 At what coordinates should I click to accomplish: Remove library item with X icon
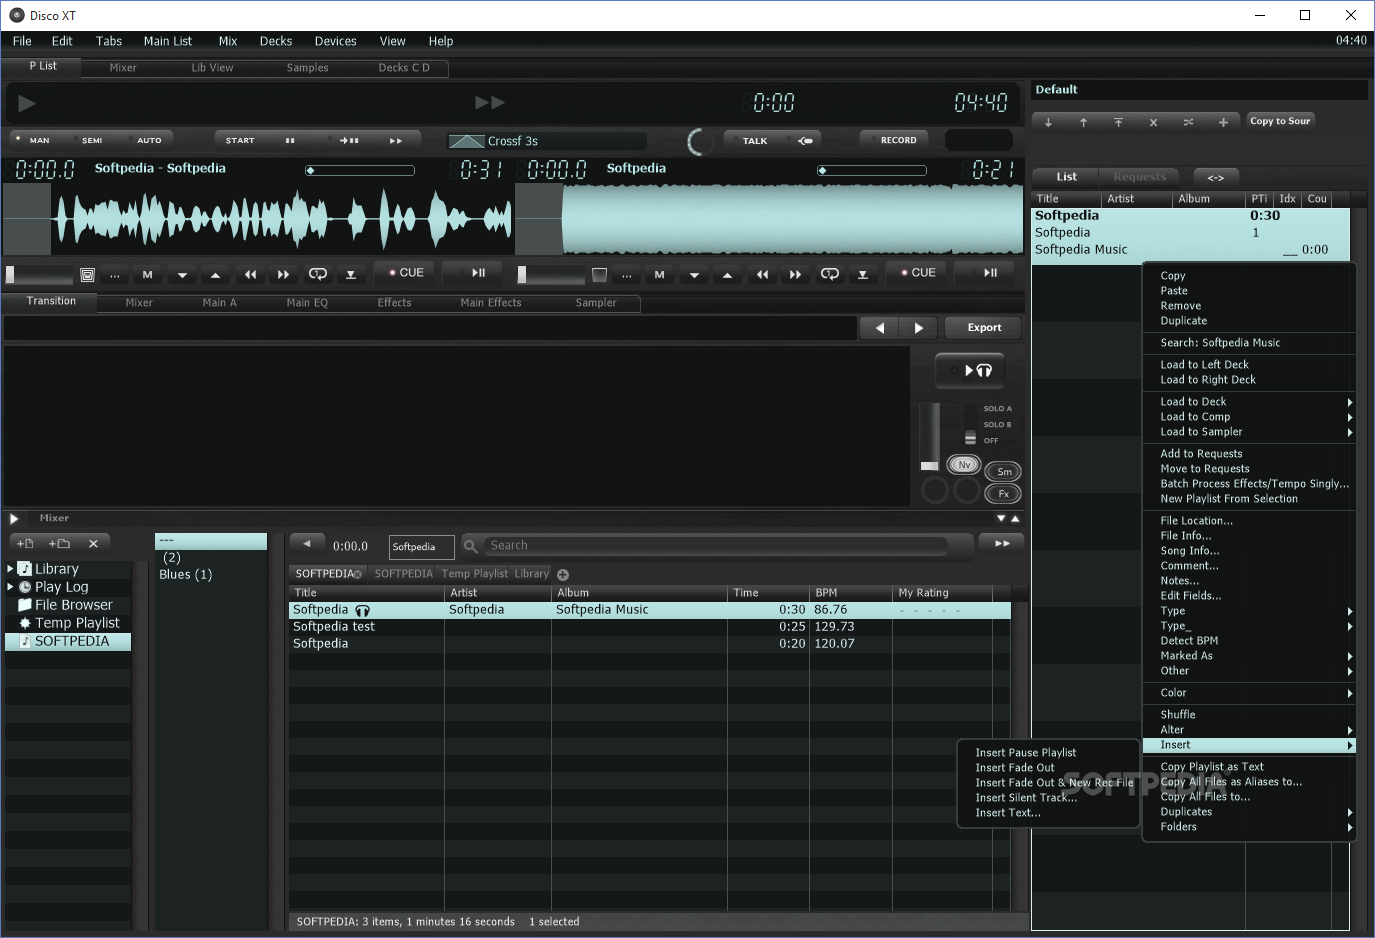tap(93, 543)
